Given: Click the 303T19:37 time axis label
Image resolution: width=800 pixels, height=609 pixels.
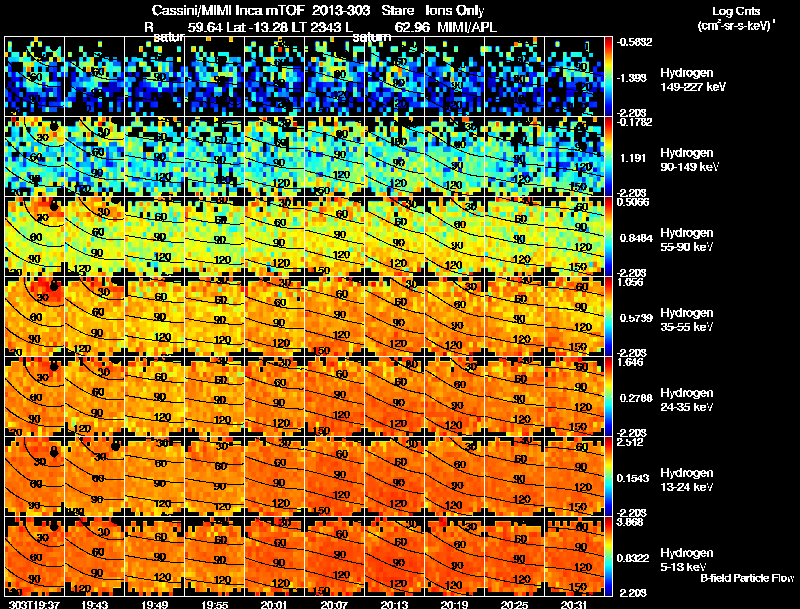Looking at the screenshot, I should tap(34, 604).
